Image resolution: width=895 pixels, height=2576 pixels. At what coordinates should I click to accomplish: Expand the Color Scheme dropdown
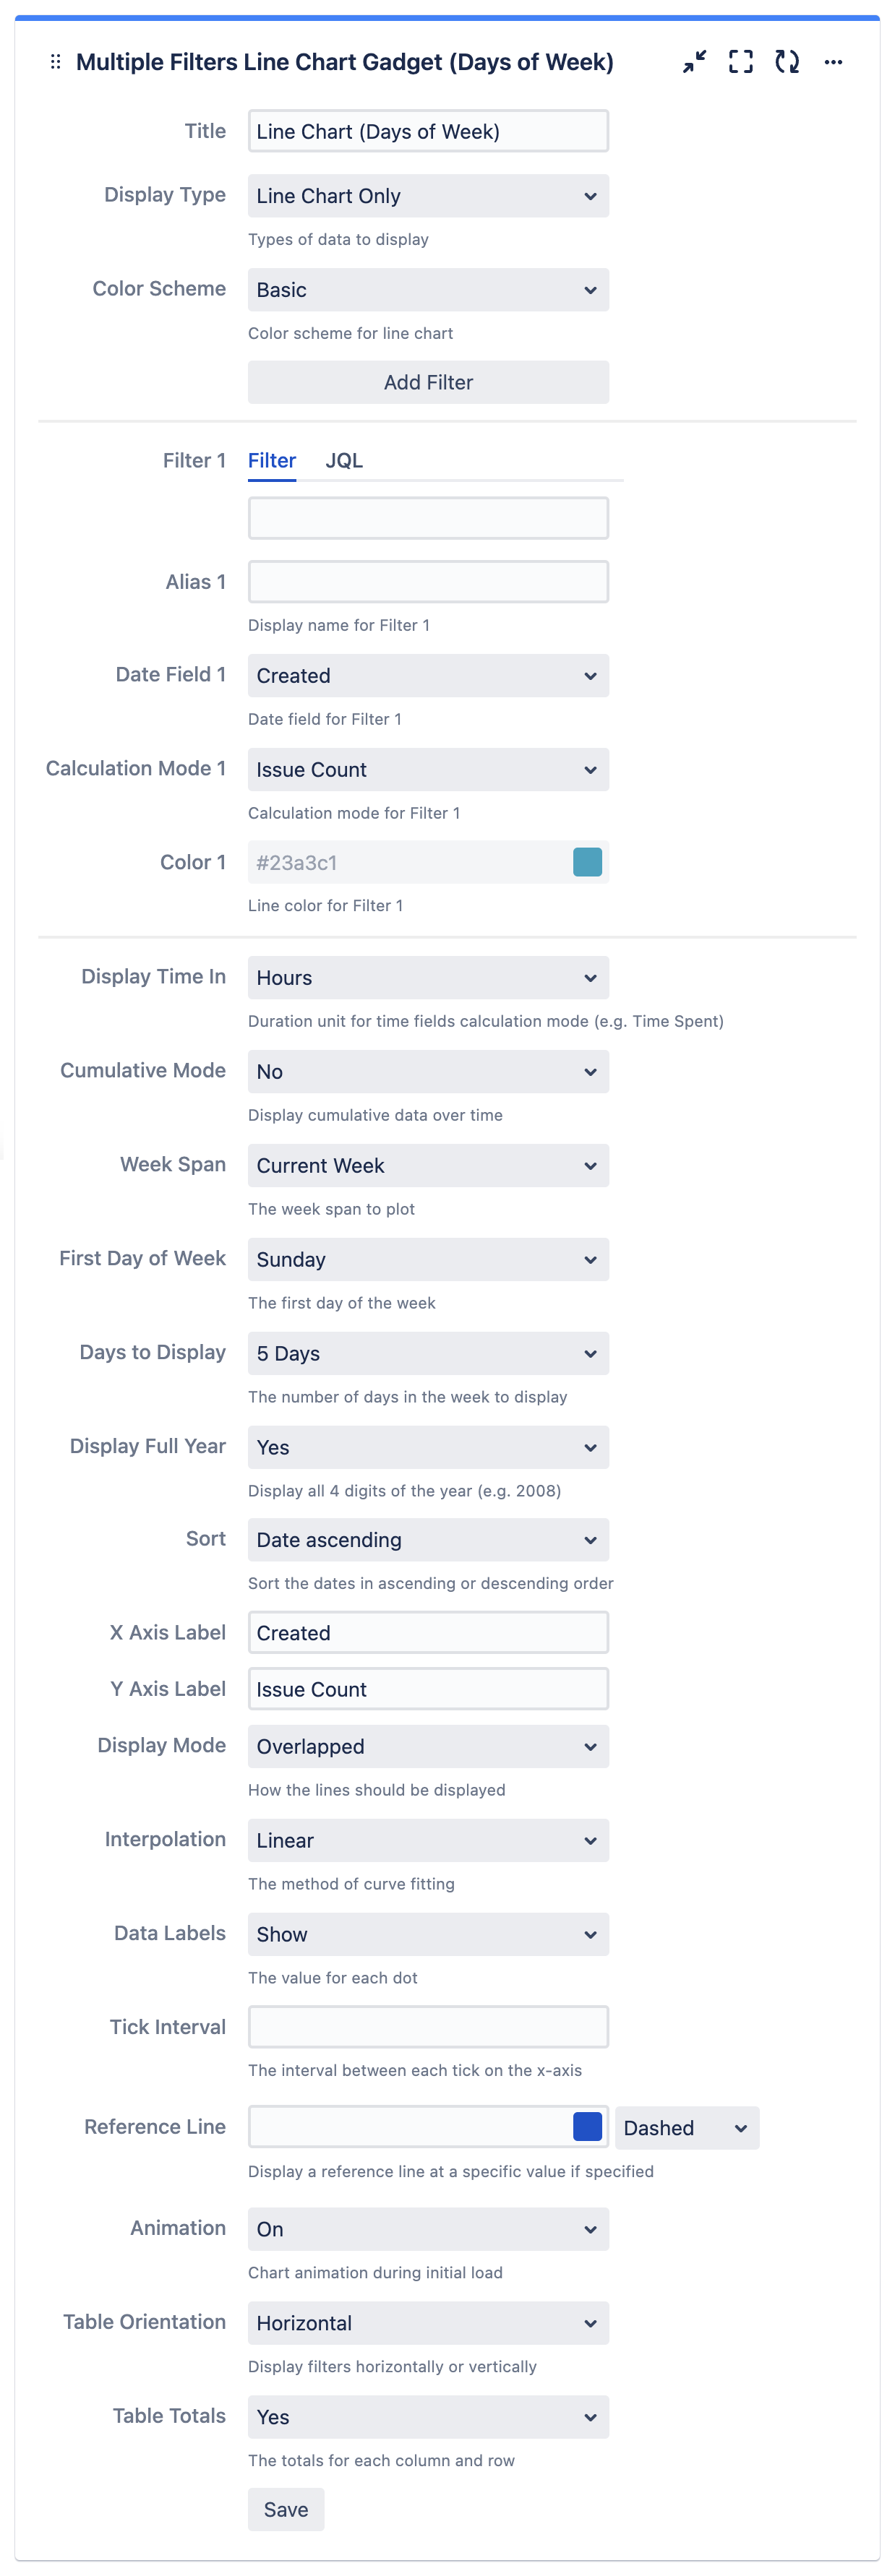coord(428,290)
